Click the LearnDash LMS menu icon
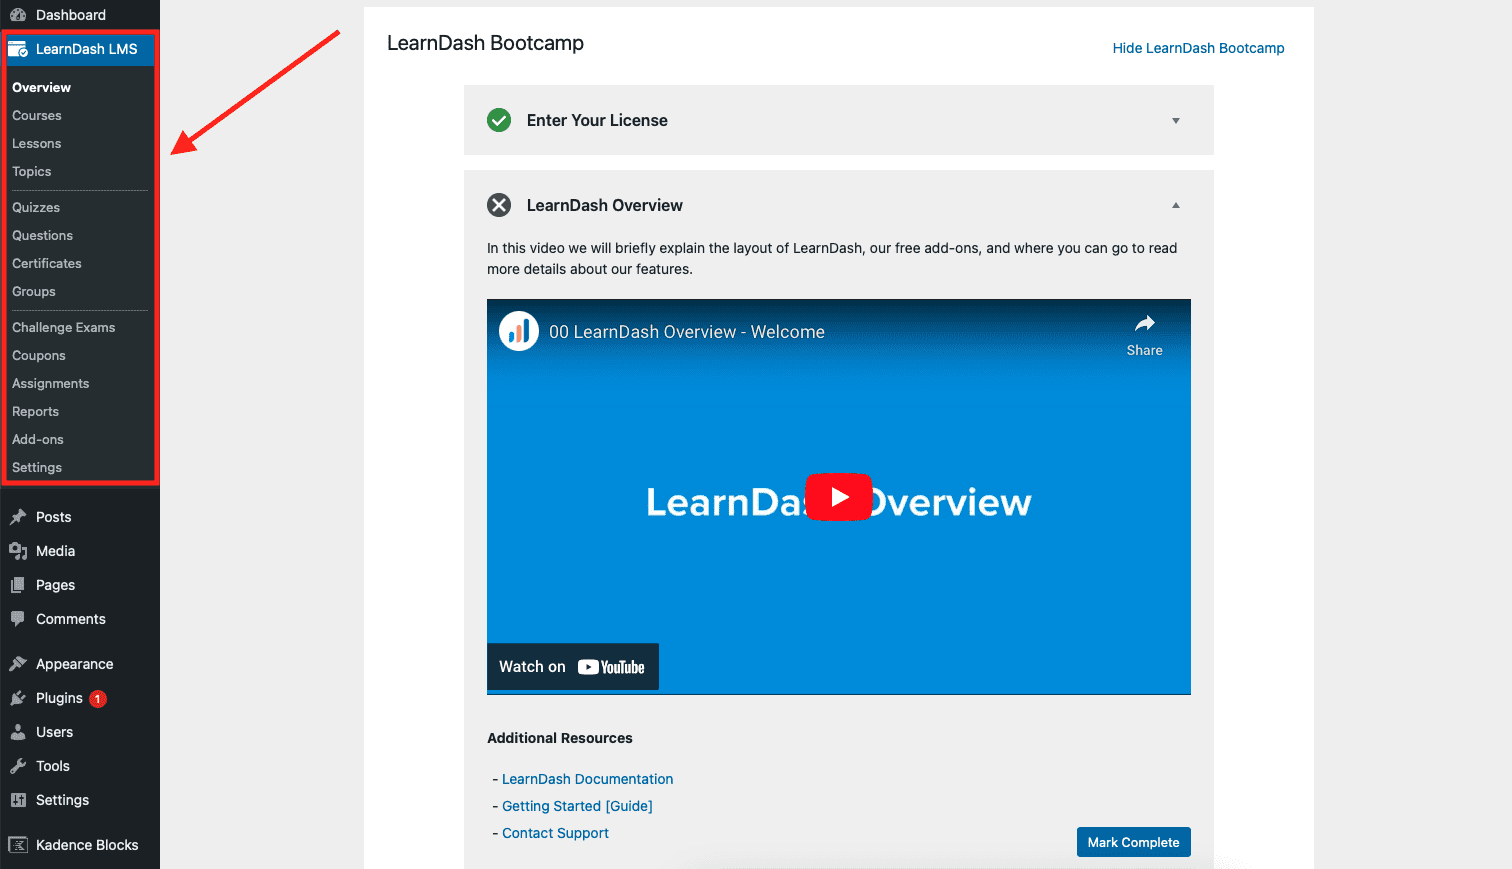The image size is (1512, 869). point(18,49)
